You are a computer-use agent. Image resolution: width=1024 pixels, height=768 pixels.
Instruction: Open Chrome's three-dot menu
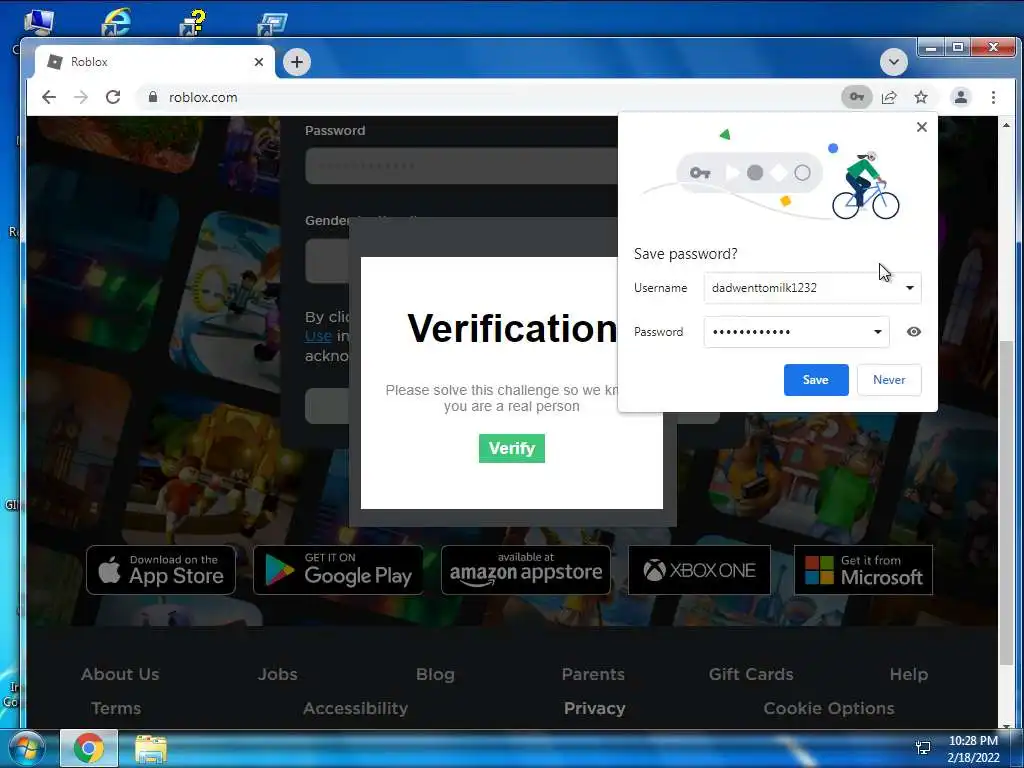pos(993,97)
